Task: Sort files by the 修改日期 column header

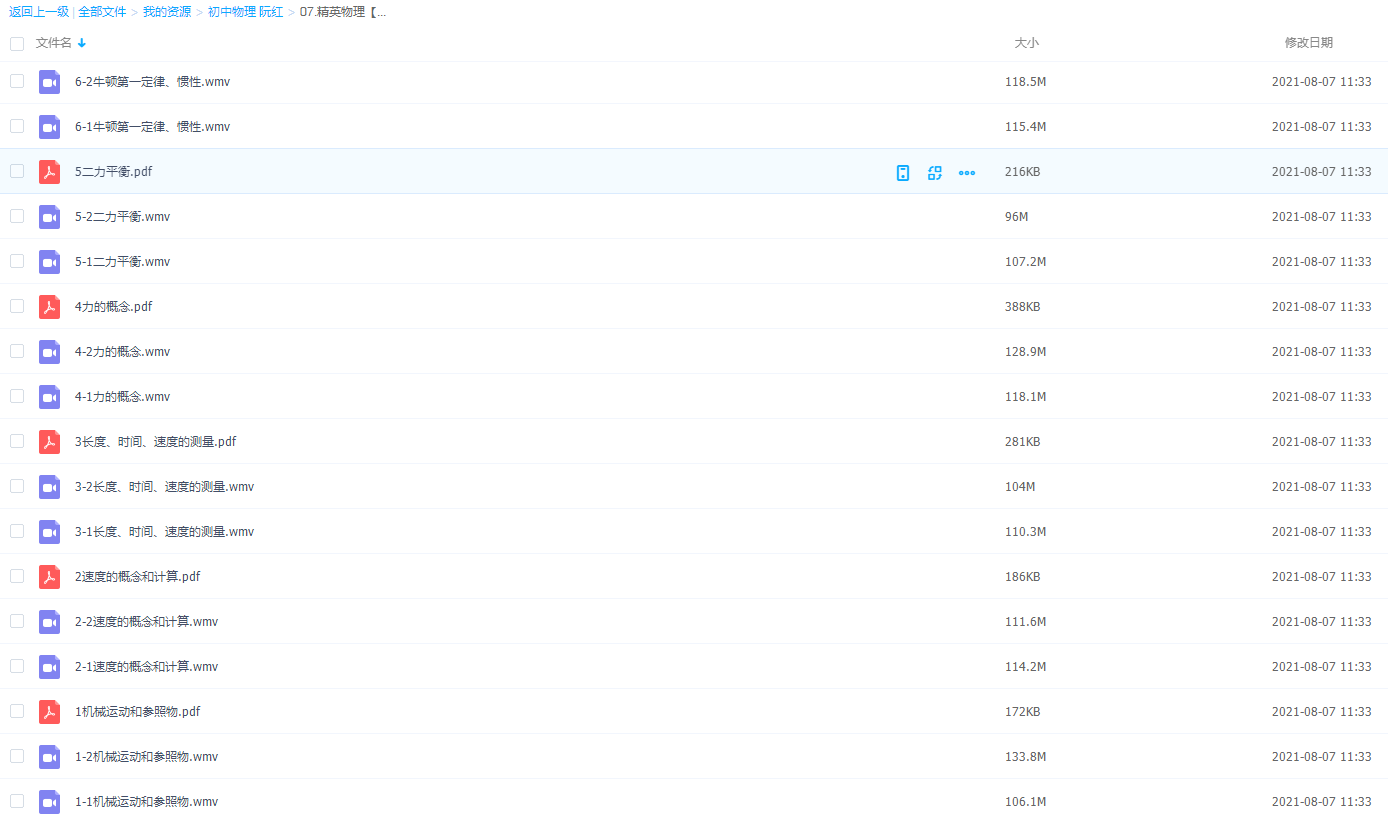Action: [1308, 43]
